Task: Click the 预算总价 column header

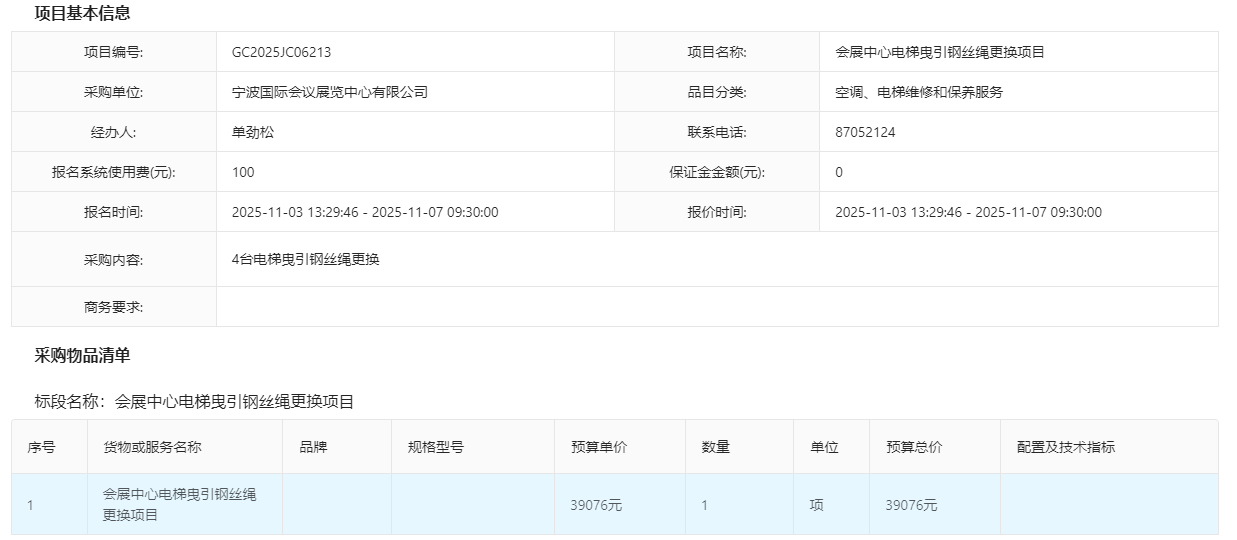Action: (914, 447)
